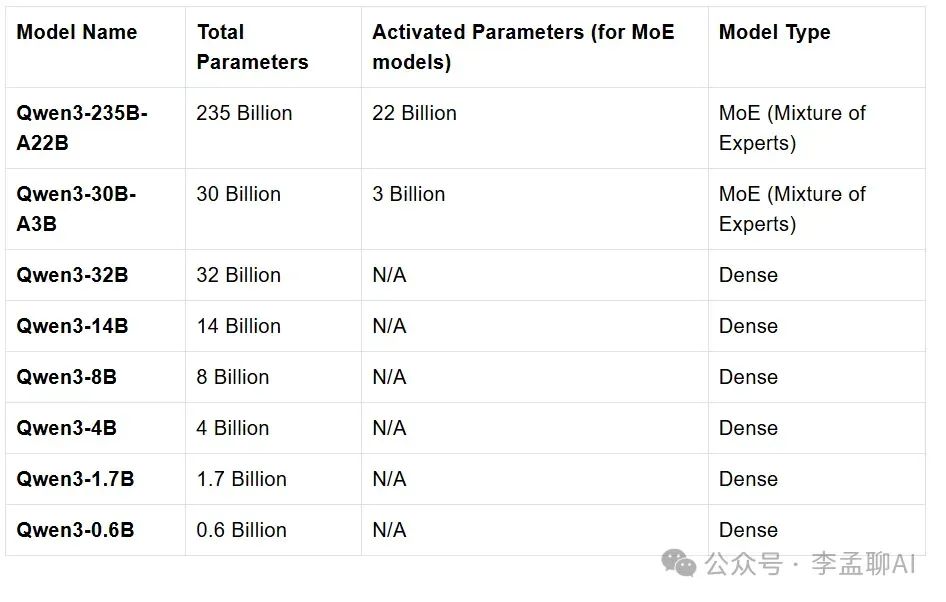946x602 pixels.
Task: Click the Activated Parameters column header
Action: [523, 47]
